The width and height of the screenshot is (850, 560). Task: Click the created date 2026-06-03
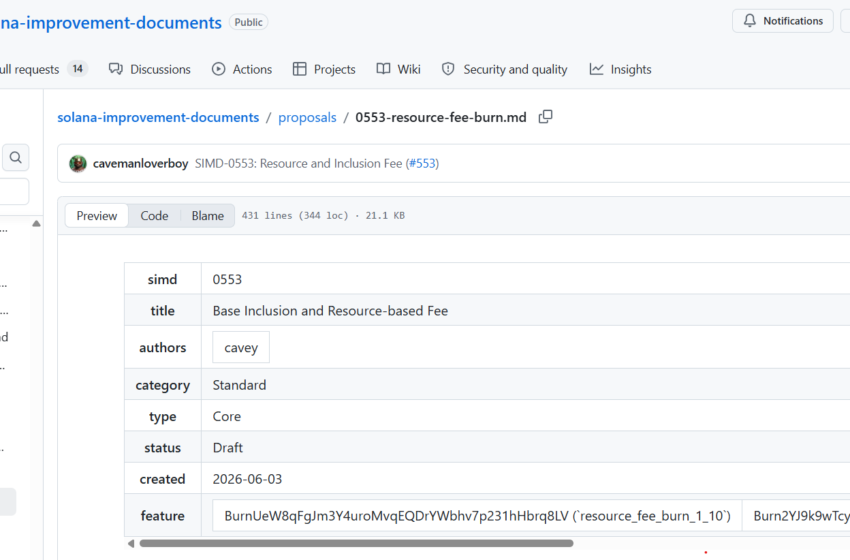pos(247,479)
